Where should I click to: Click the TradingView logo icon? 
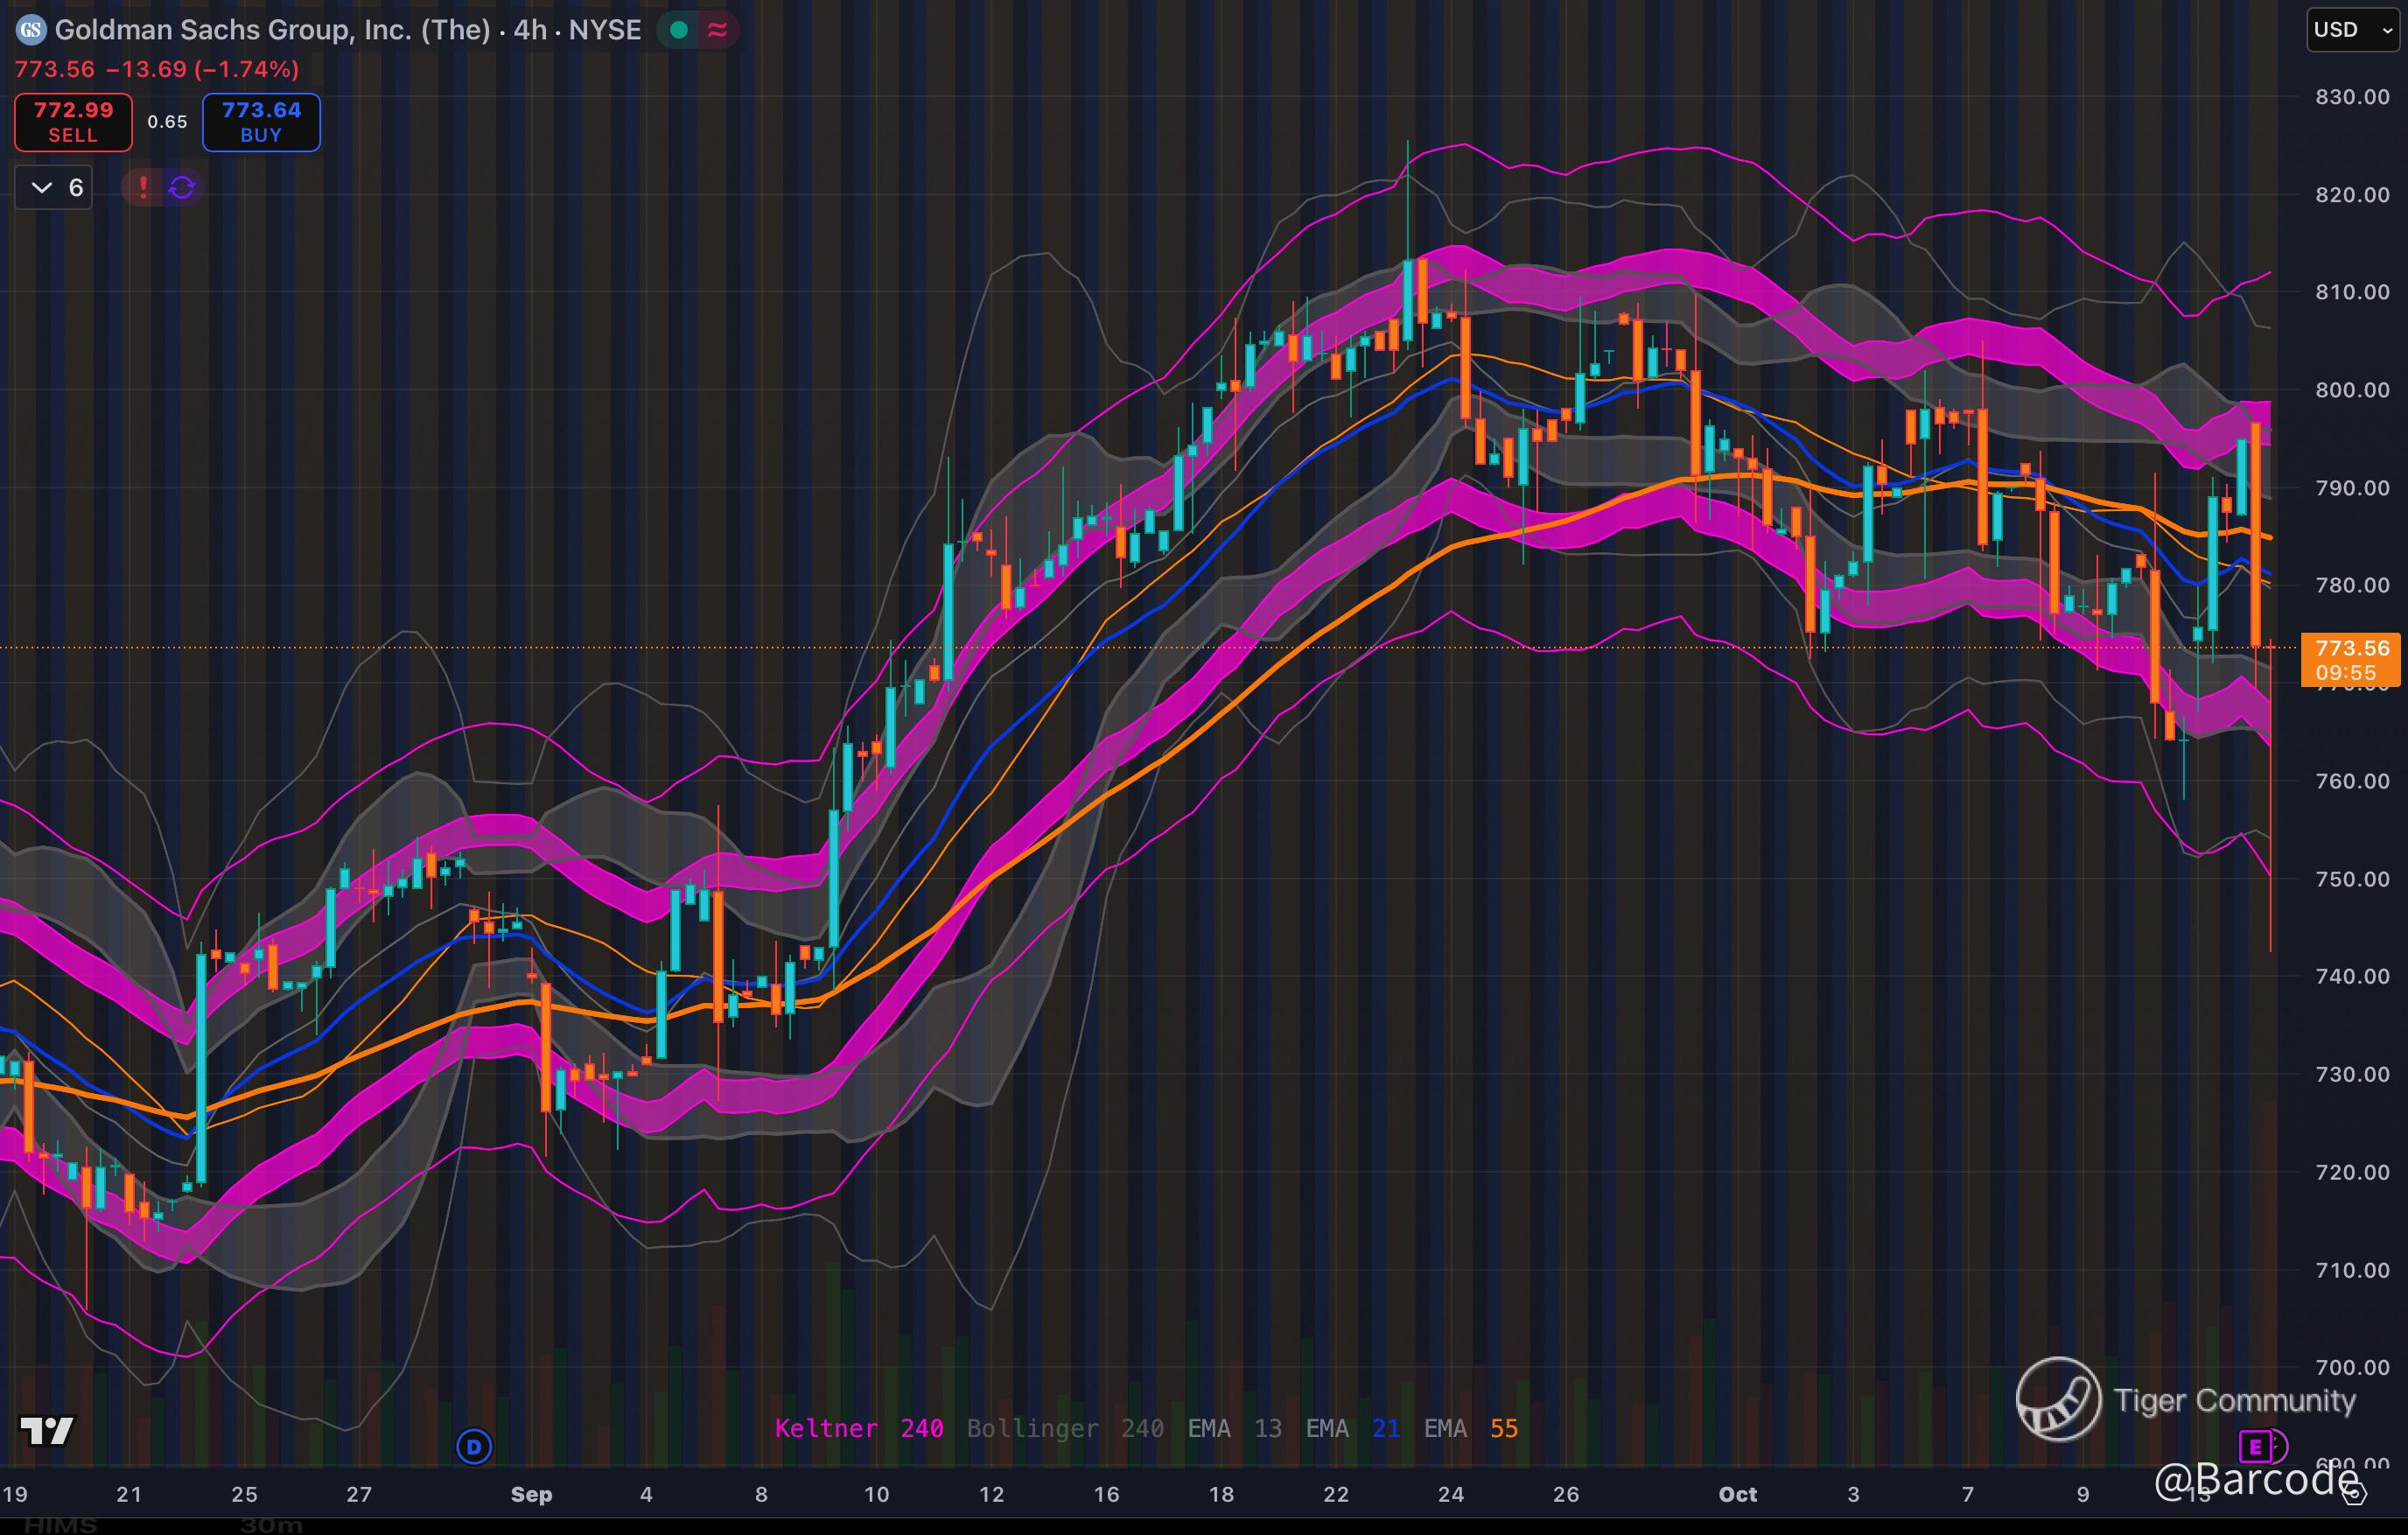point(47,1430)
